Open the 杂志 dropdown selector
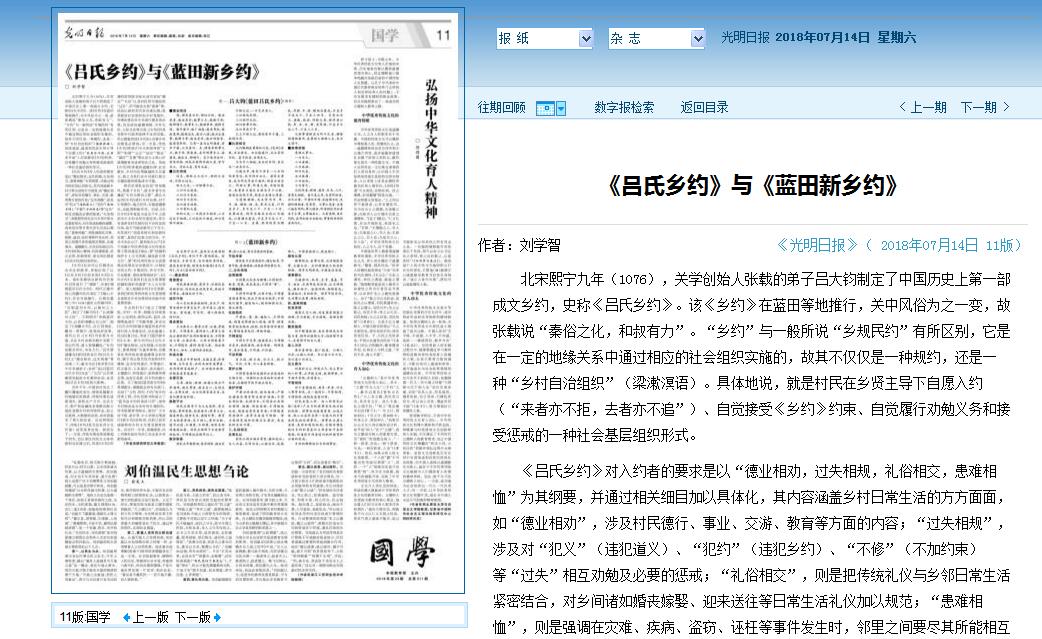1042x639 pixels. pos(656,39)
